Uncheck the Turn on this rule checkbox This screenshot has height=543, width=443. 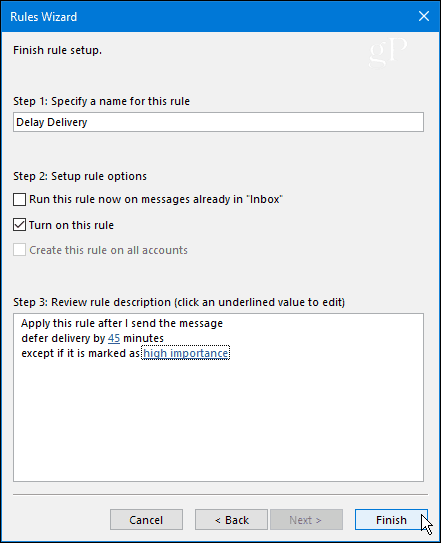19,225
